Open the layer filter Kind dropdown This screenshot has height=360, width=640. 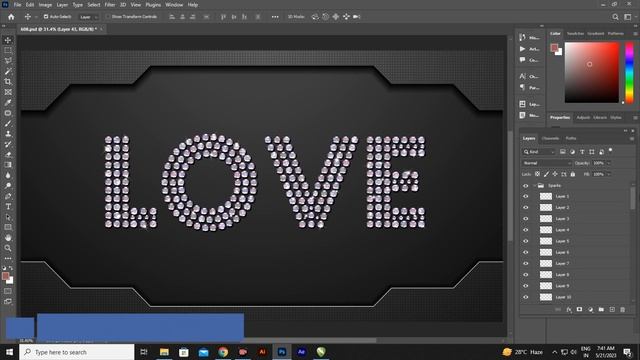[539, 152]
